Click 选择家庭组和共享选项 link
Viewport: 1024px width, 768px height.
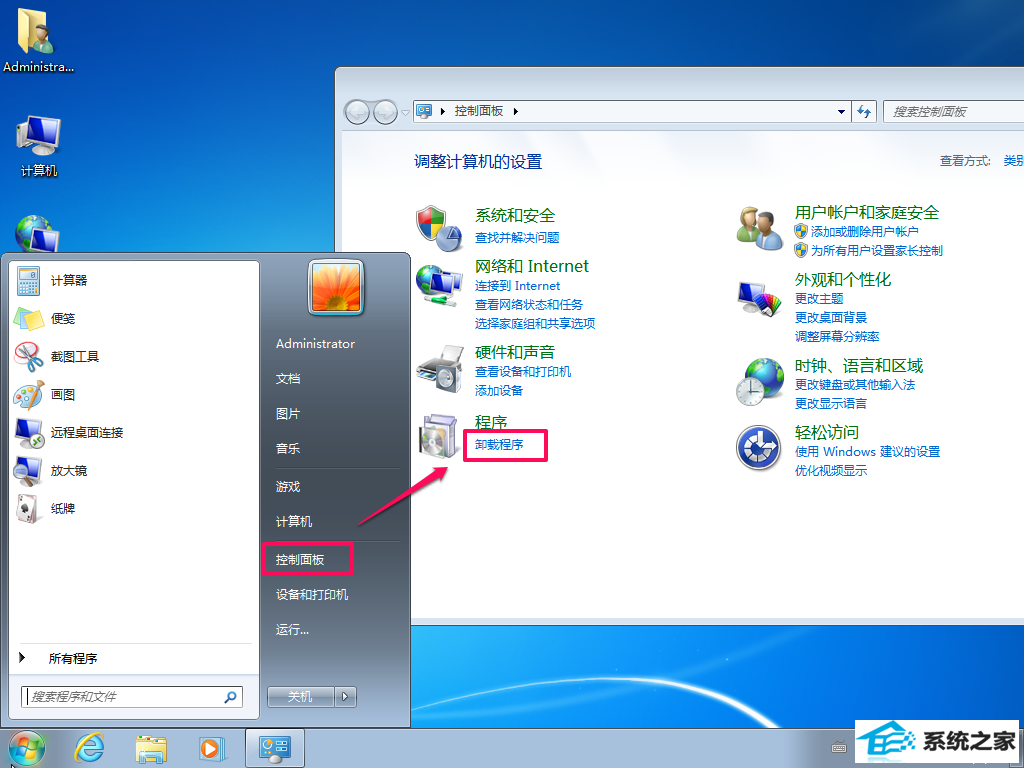535,323
